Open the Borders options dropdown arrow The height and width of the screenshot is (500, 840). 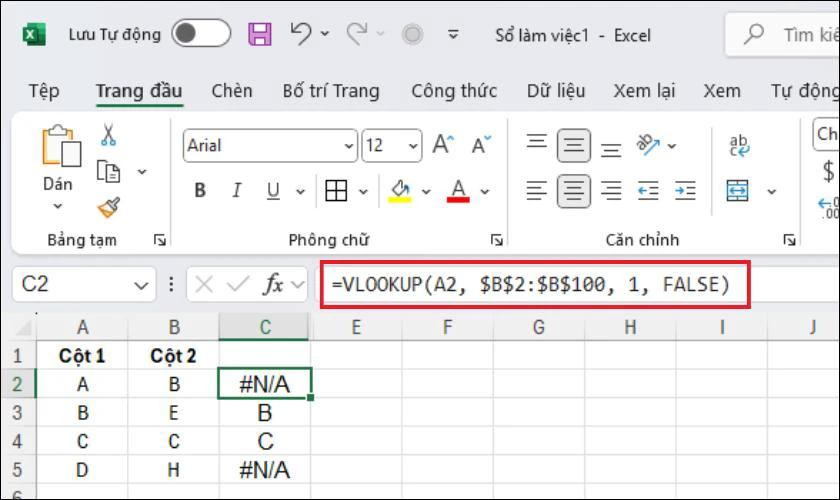(363, 191)
